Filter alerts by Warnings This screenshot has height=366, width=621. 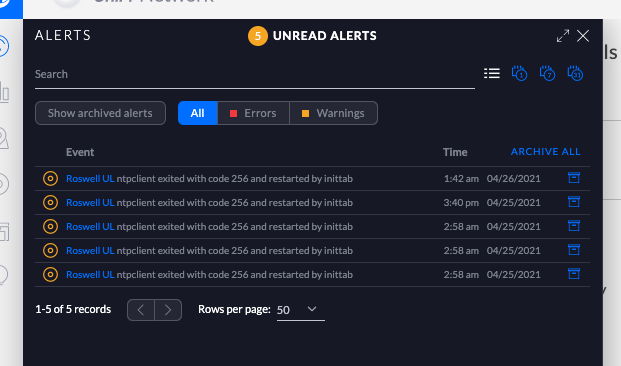point(333,113)
